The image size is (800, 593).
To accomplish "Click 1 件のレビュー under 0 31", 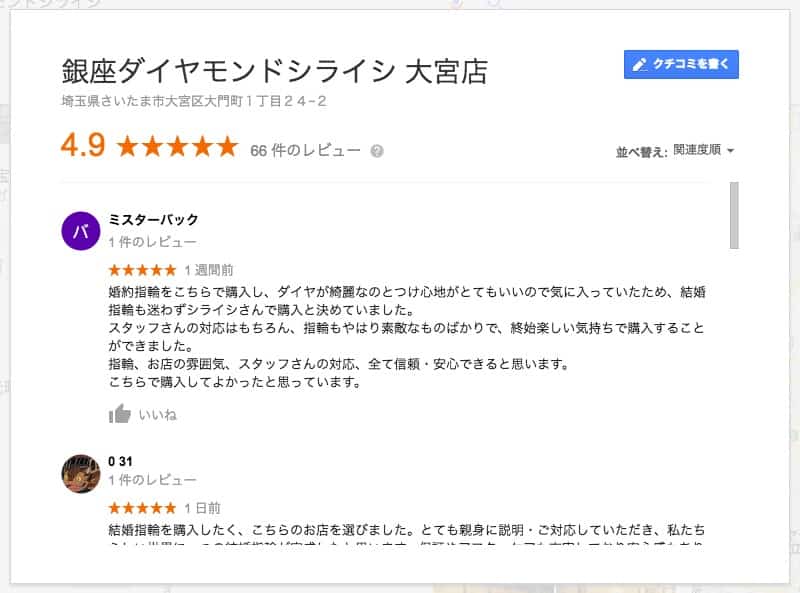I will (152, 480).
